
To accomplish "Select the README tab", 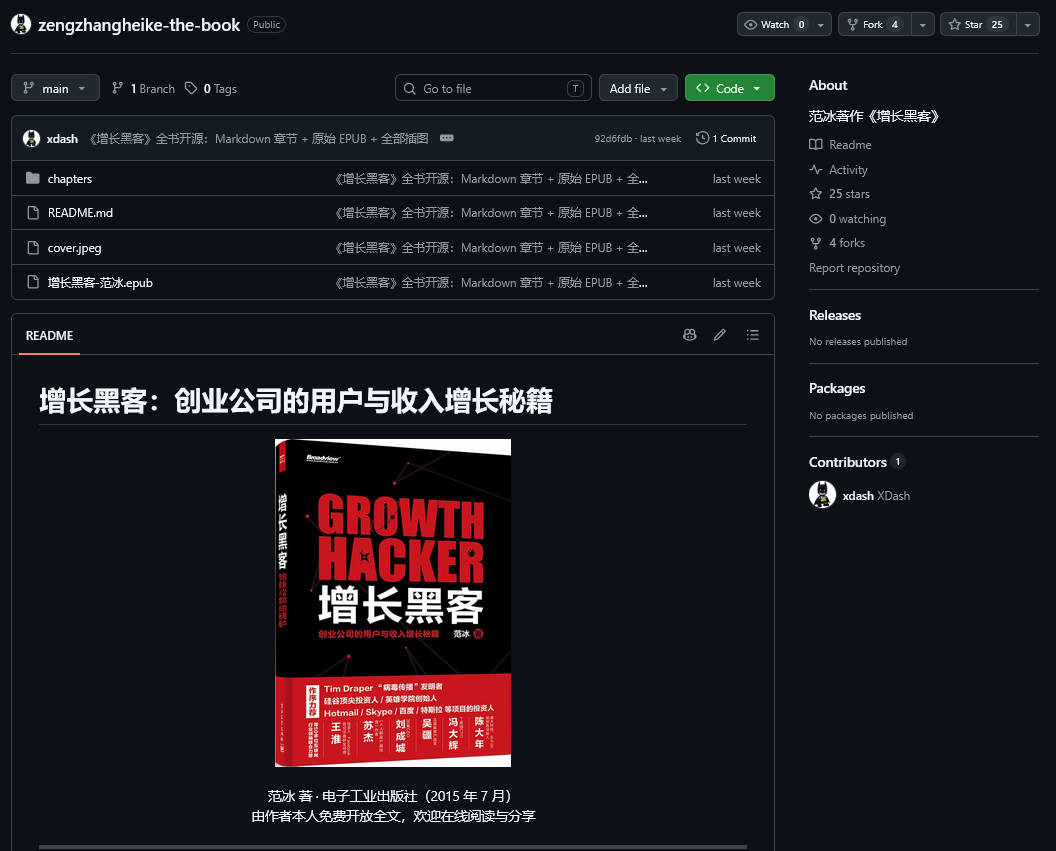I will [x=49, y=335].
